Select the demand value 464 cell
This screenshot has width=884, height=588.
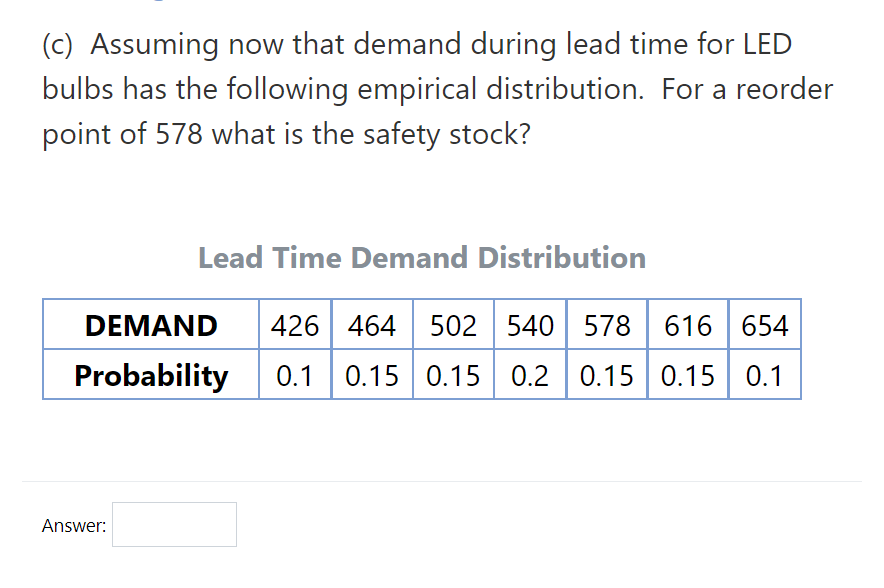pos(371,325)
